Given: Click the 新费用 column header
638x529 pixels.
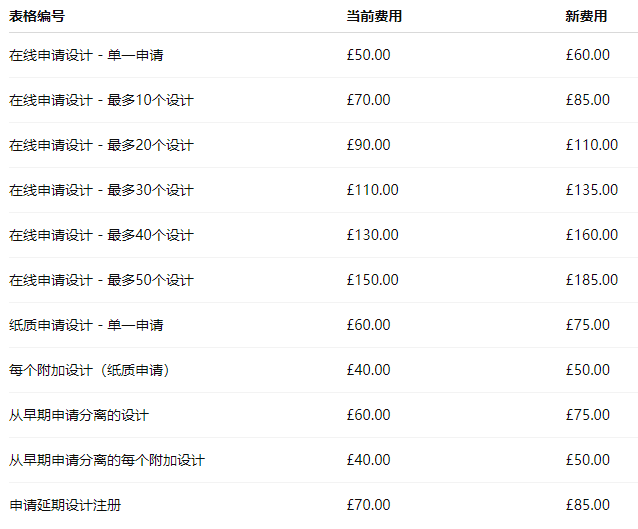Looking at the screenshot, I should (x=586, y=16).
